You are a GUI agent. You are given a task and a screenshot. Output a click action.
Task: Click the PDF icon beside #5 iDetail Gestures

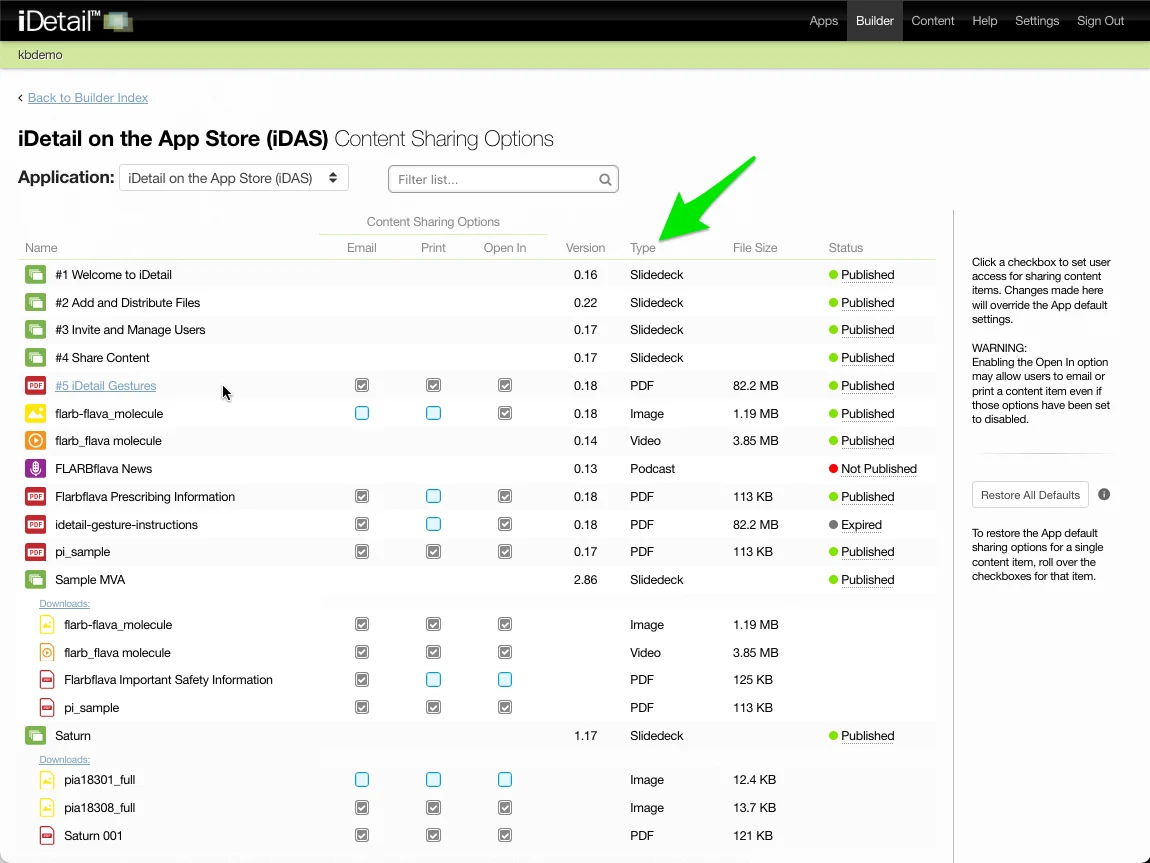pyautogui.click(x=36, y=386)
